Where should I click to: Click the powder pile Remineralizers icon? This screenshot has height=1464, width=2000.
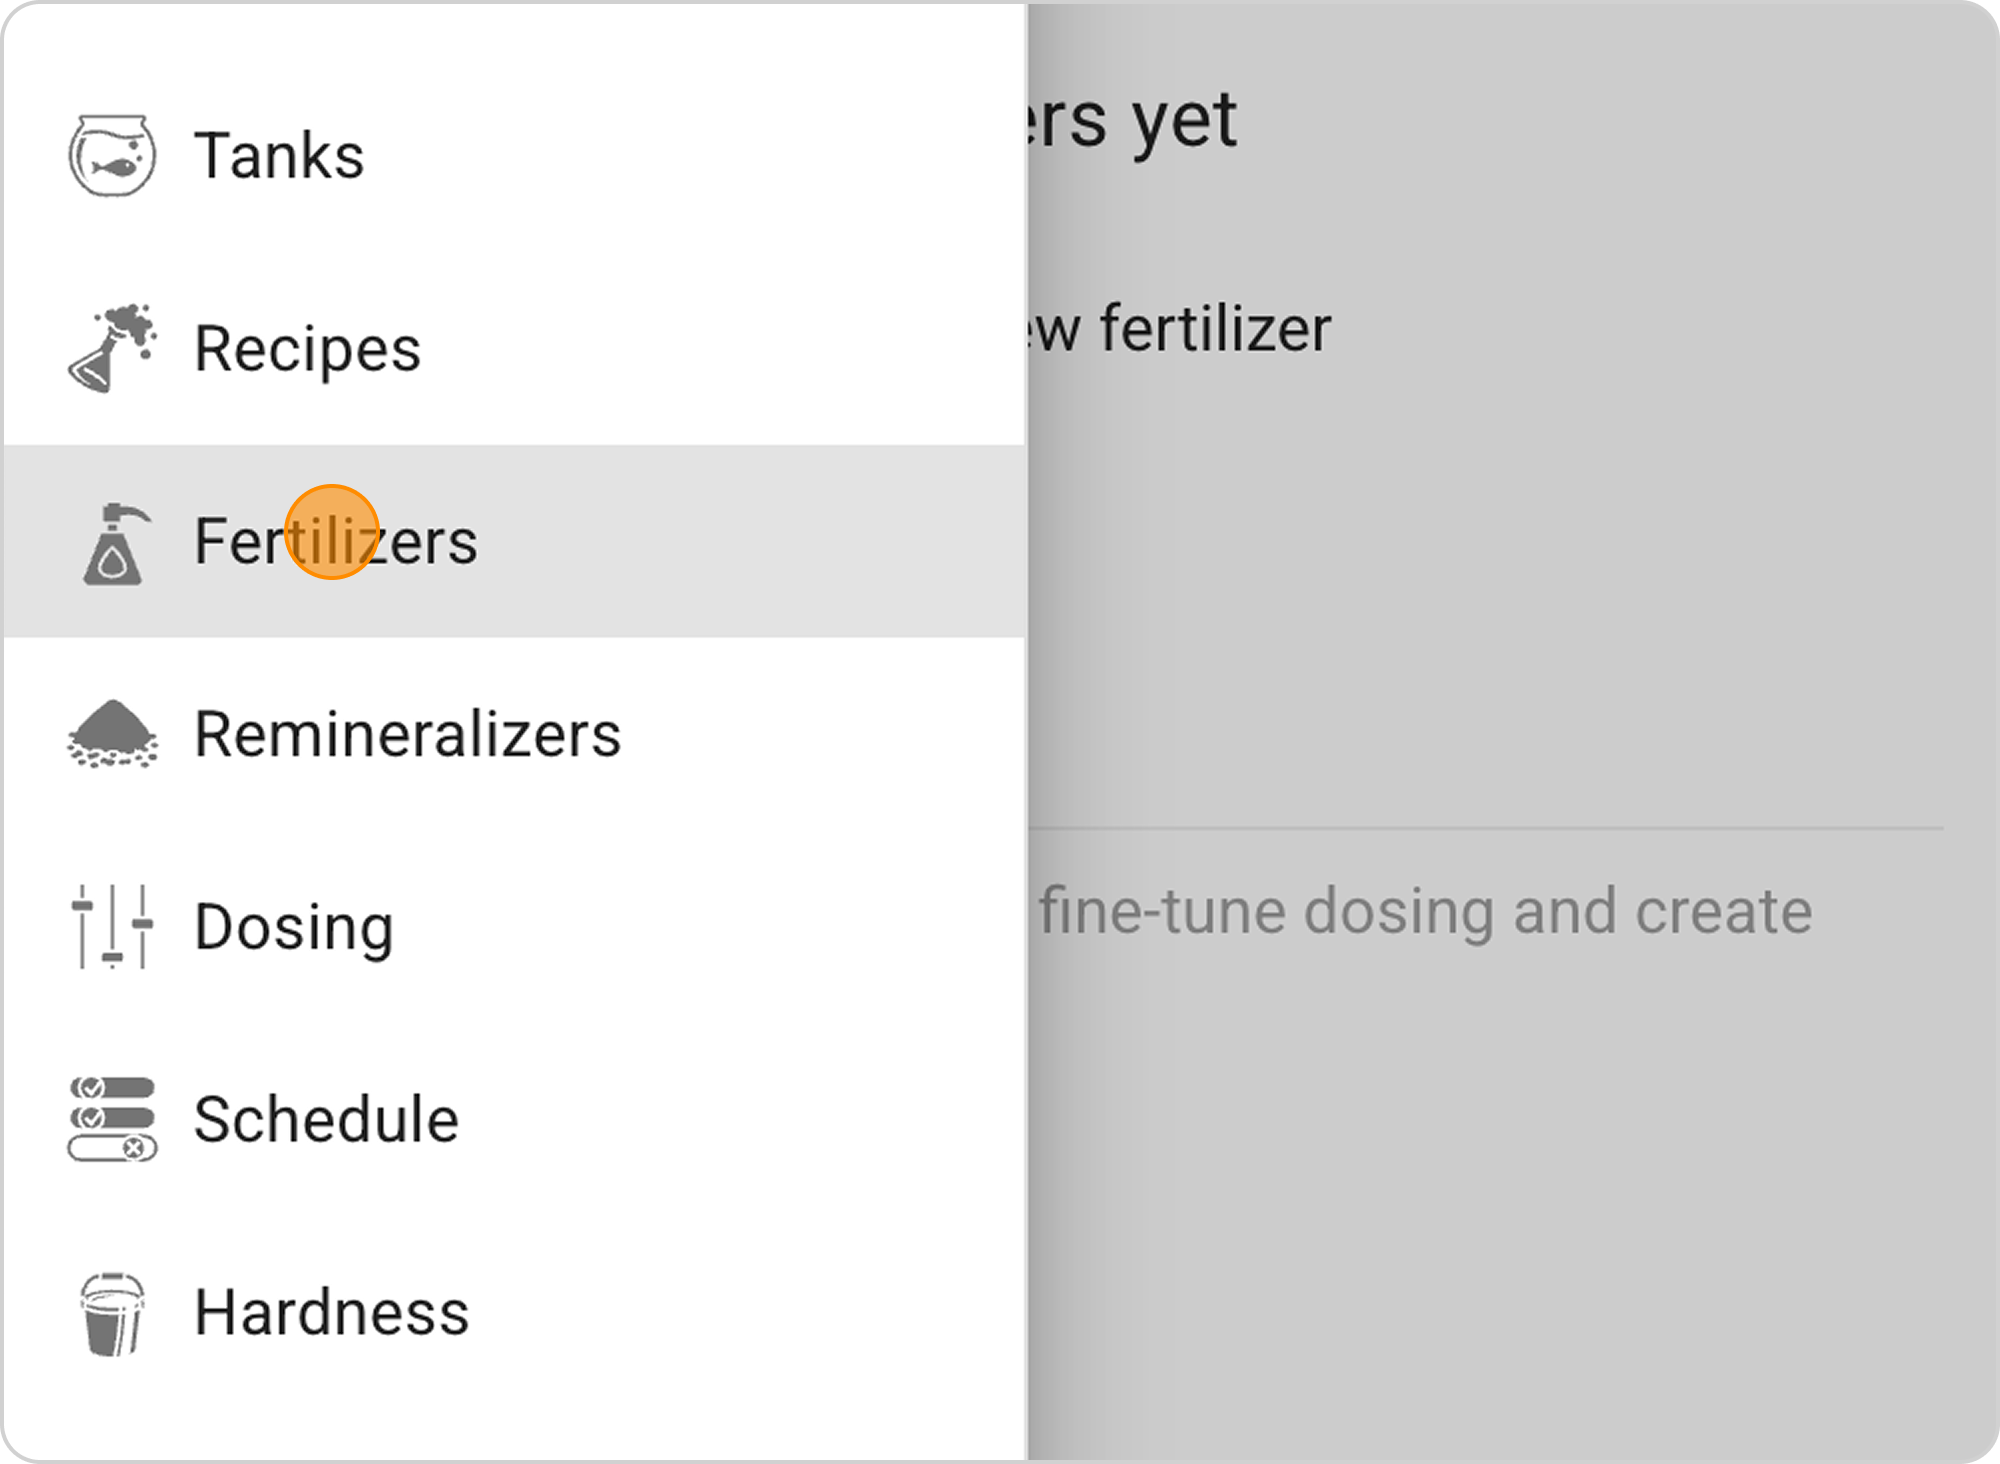[112, 734]
